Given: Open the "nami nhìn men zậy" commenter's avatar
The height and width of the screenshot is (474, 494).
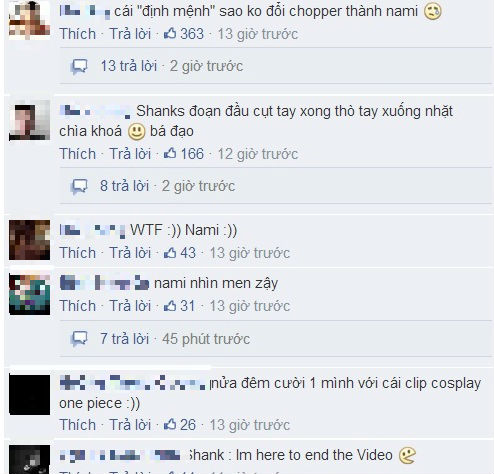Looking at the screenshot, I should point(29,295).
